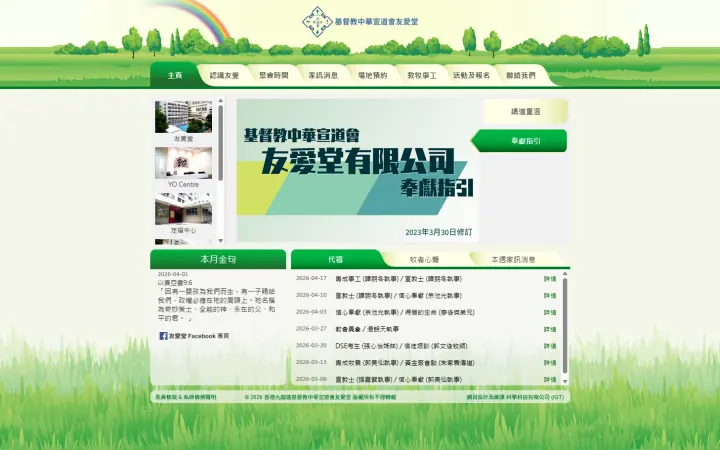The width and height of the screenshot is (720, 450).
Task: Click the 本月金句 panel header
Action: [218, 259]
